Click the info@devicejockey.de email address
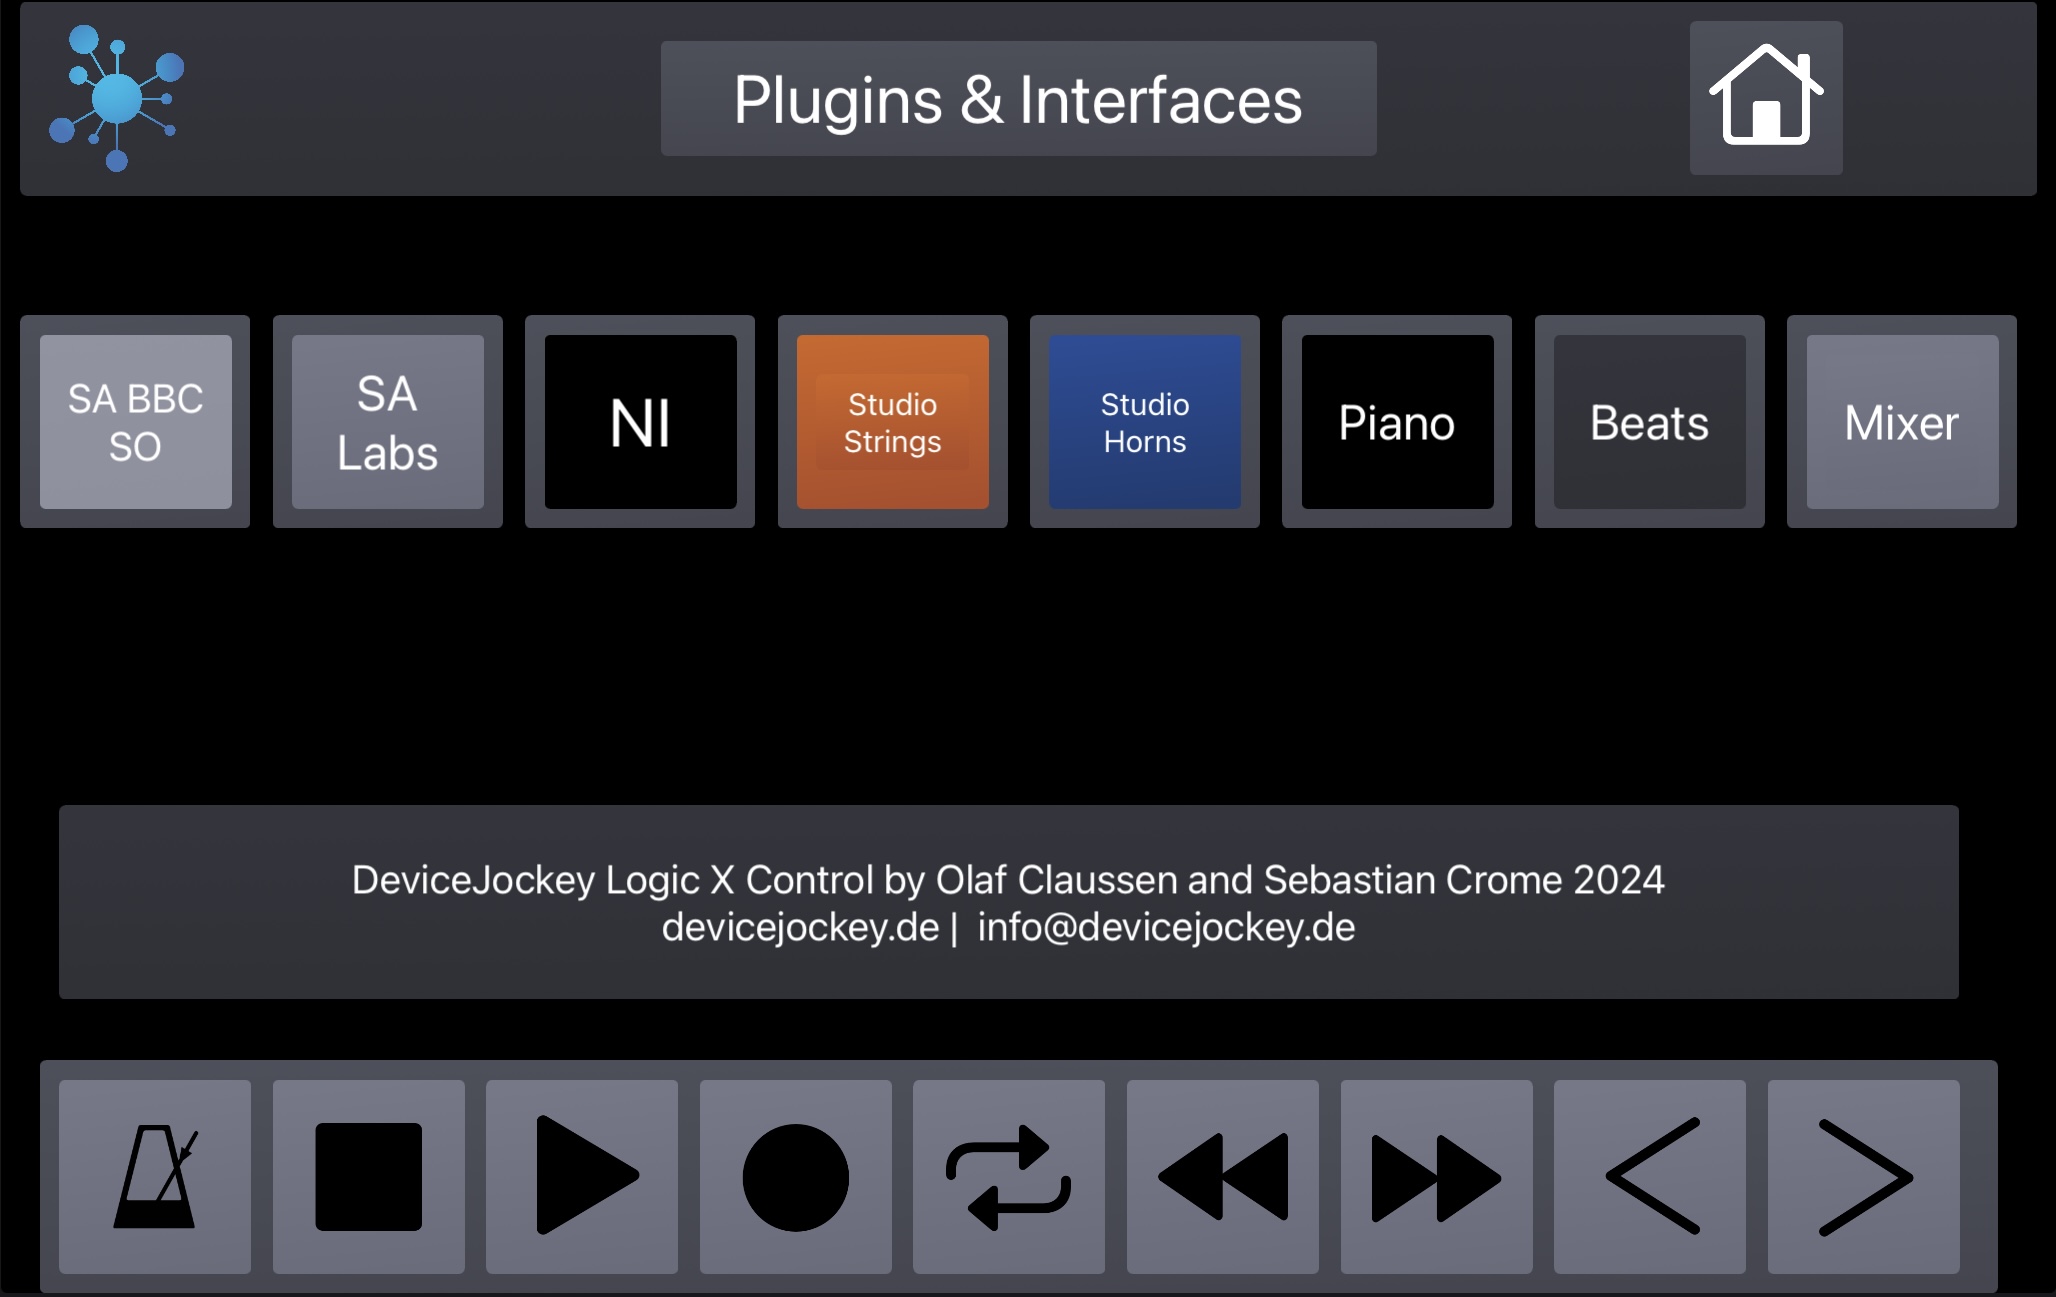Viewport: 2056px width, 1297px height. (x=1166, y=927)
